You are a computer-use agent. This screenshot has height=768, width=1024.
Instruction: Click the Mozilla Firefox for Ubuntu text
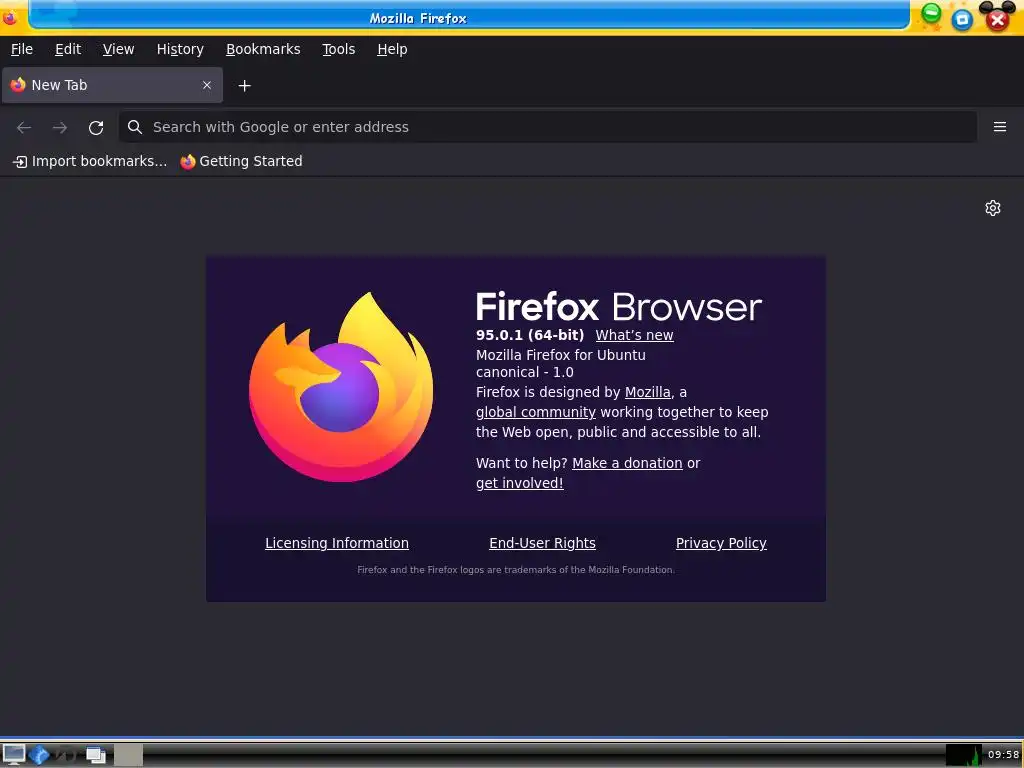point(560,355)
